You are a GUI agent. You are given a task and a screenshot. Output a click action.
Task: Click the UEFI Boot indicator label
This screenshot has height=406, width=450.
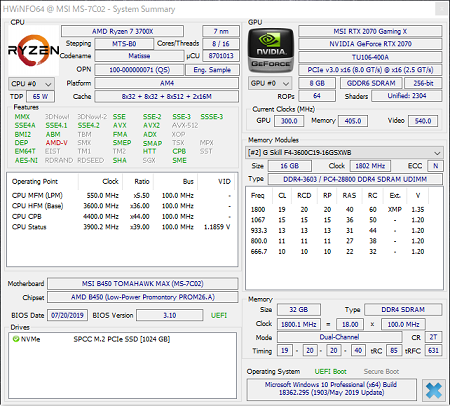[x=330, y=371]
